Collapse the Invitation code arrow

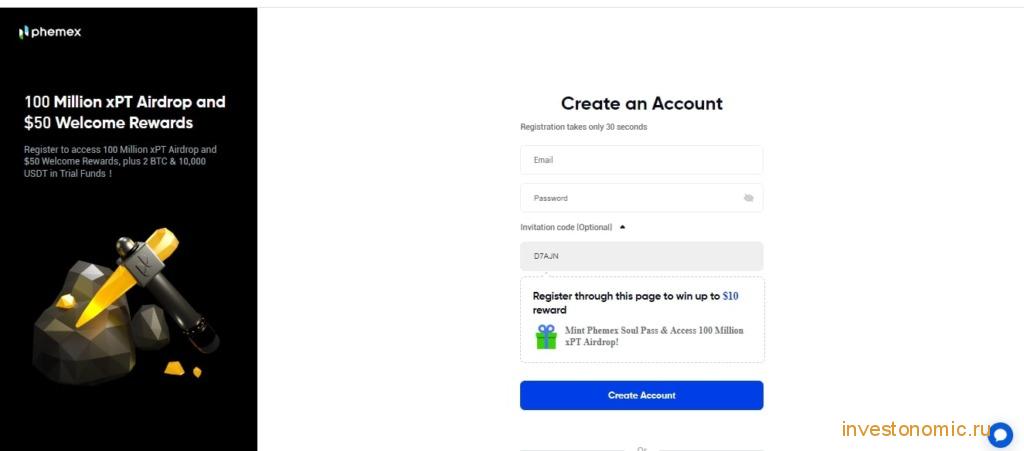point(622,227)
